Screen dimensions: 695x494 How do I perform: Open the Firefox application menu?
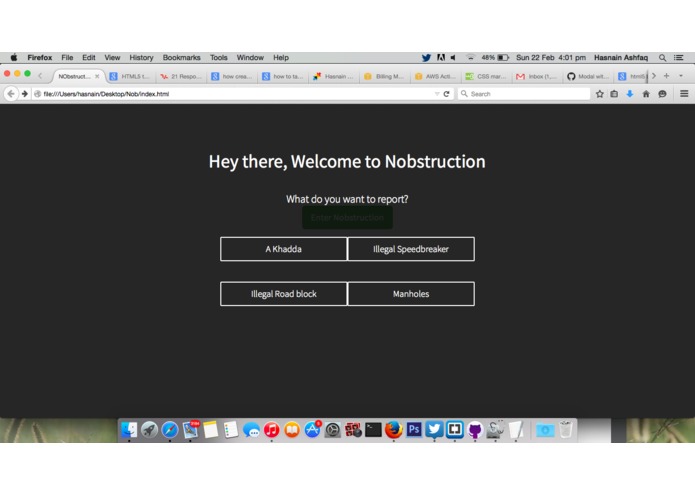40,58
